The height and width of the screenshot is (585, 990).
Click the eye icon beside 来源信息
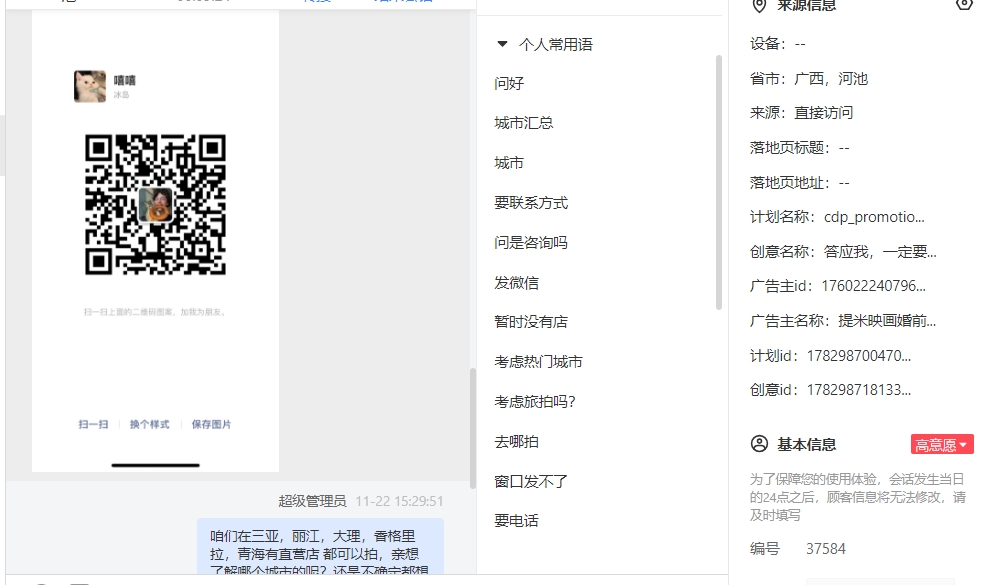[x=964, y=4]
